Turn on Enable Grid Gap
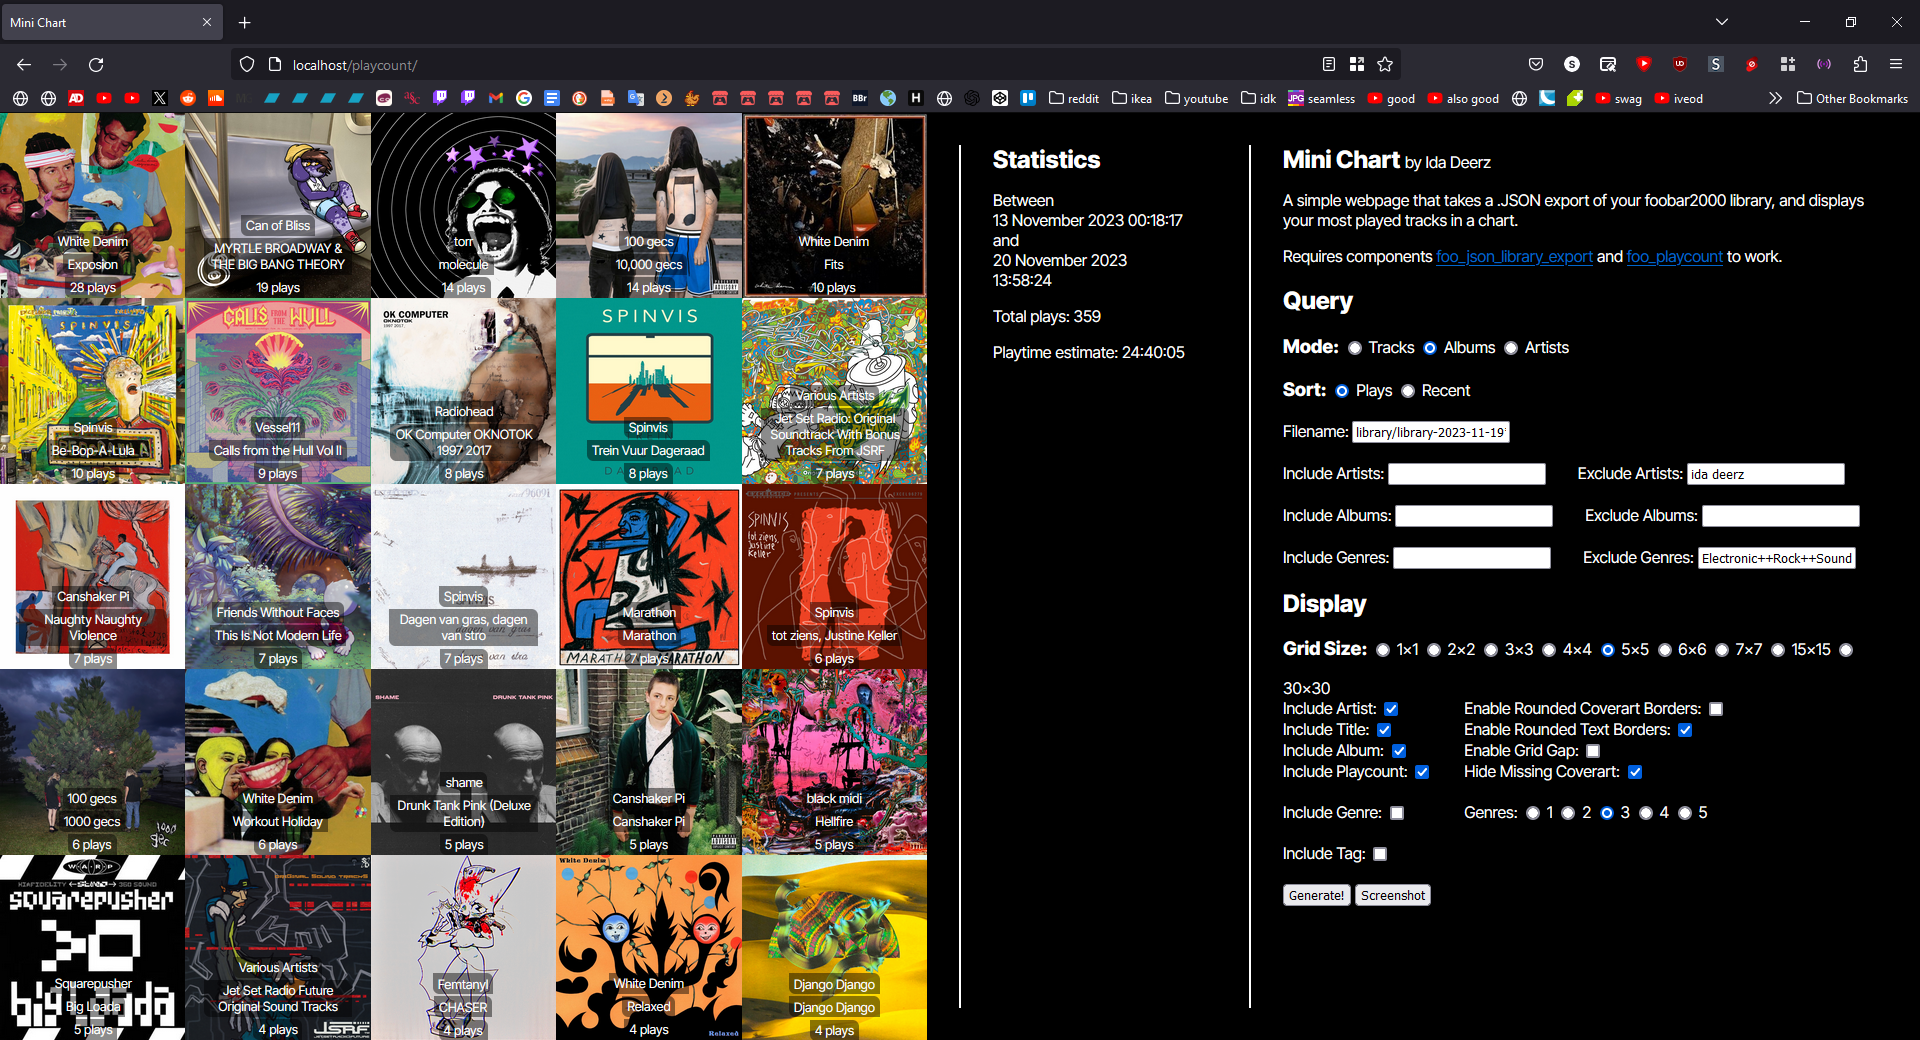The height and width of the screenshot is (1040, 1920). coord(1593,751)
